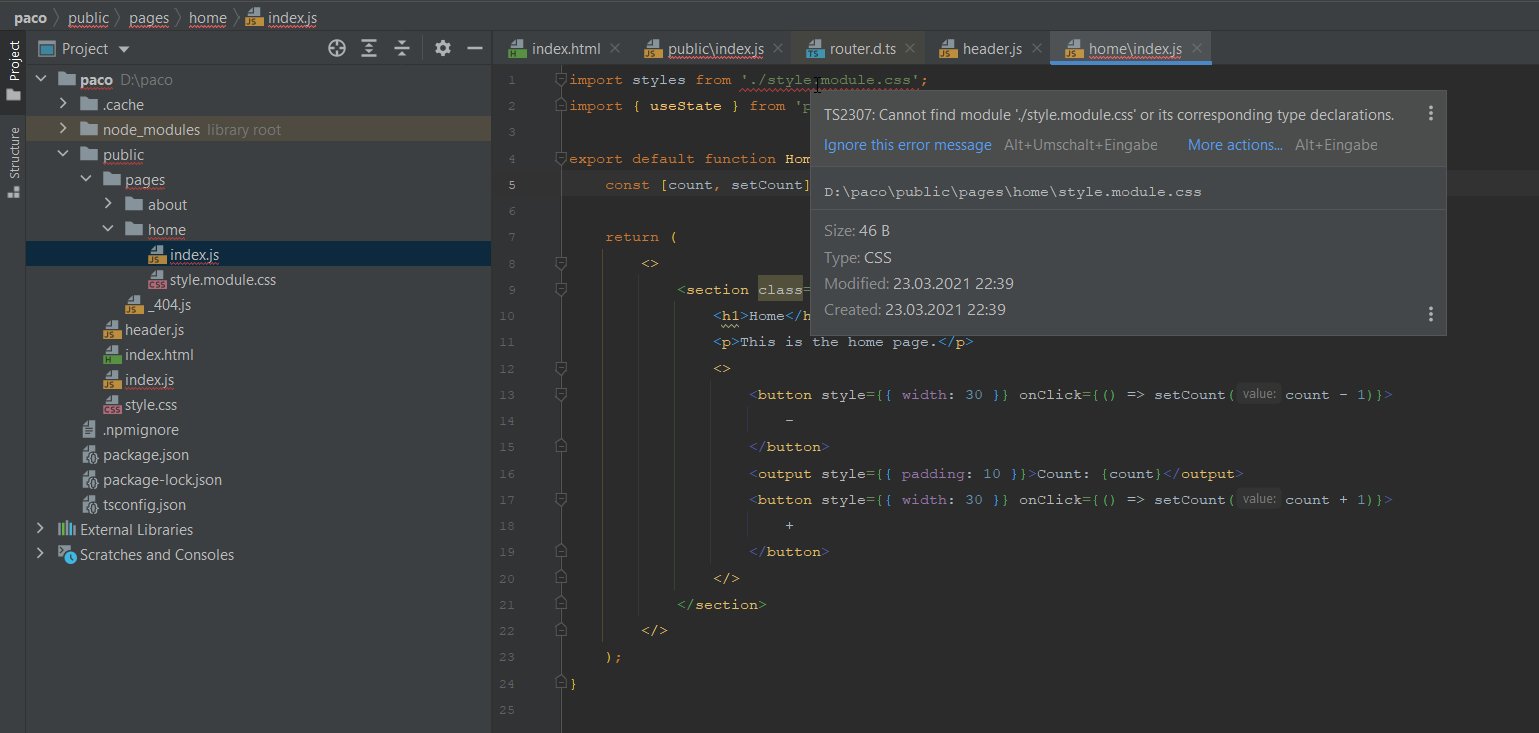Click Ignore this error message link

click(908, 145)
